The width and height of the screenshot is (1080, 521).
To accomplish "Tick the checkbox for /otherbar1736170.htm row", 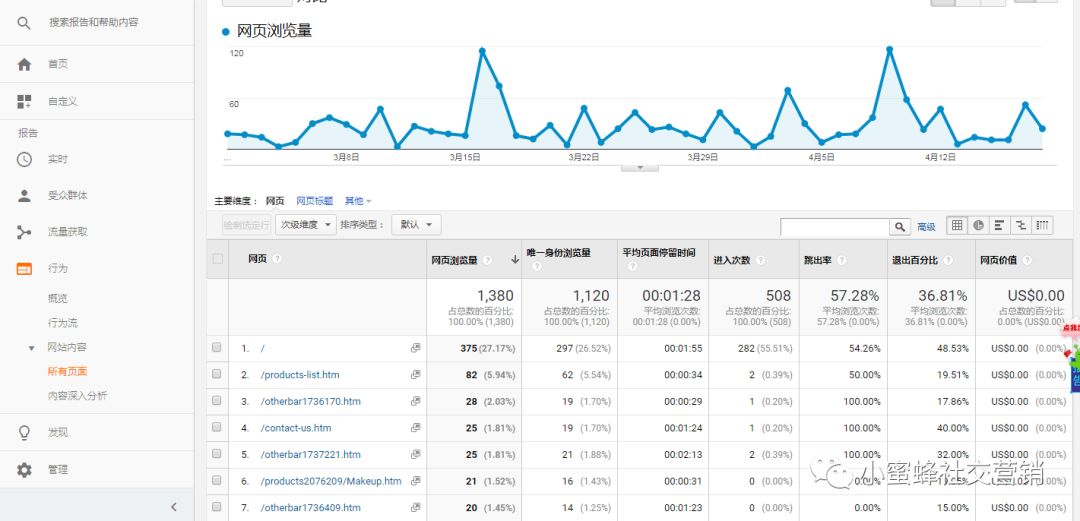I will click(217, 401).
